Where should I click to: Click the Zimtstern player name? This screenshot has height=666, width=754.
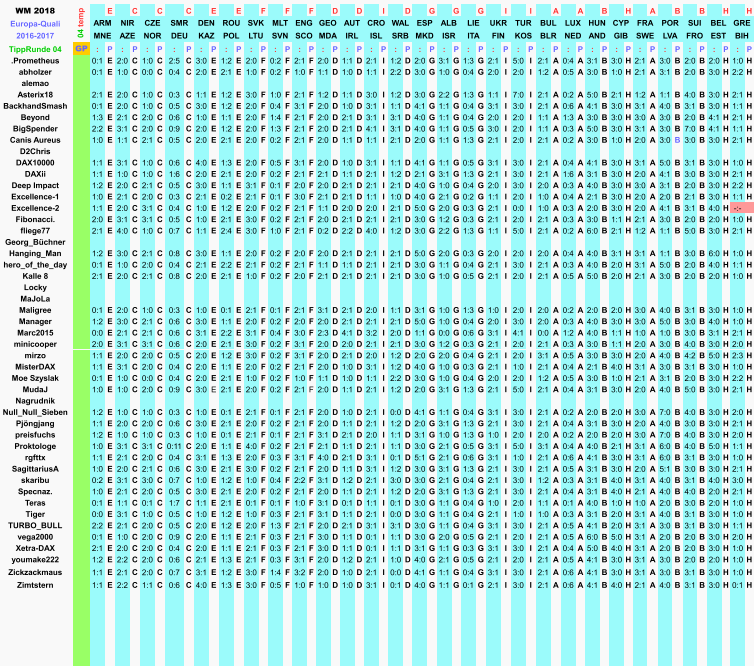click(x=36, y=583)
